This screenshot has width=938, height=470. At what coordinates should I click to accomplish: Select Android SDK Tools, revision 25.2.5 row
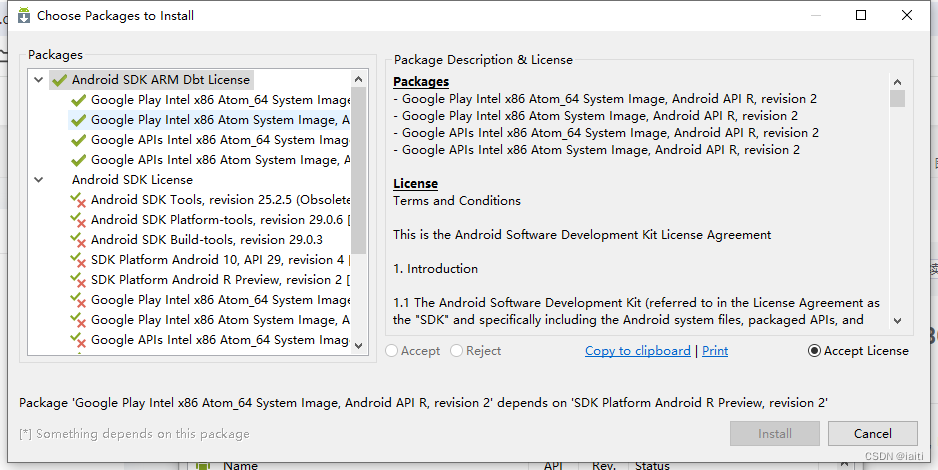(220, 200)
